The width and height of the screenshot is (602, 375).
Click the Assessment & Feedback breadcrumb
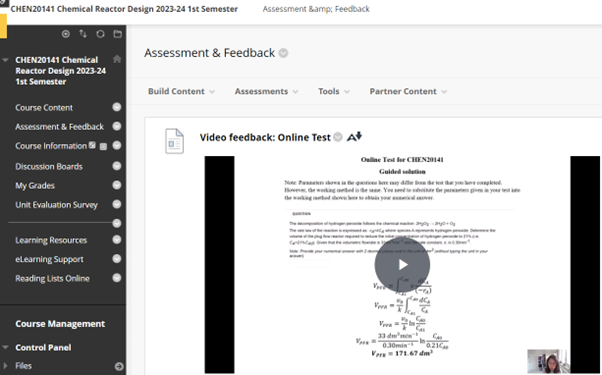[x=316, y=9]
